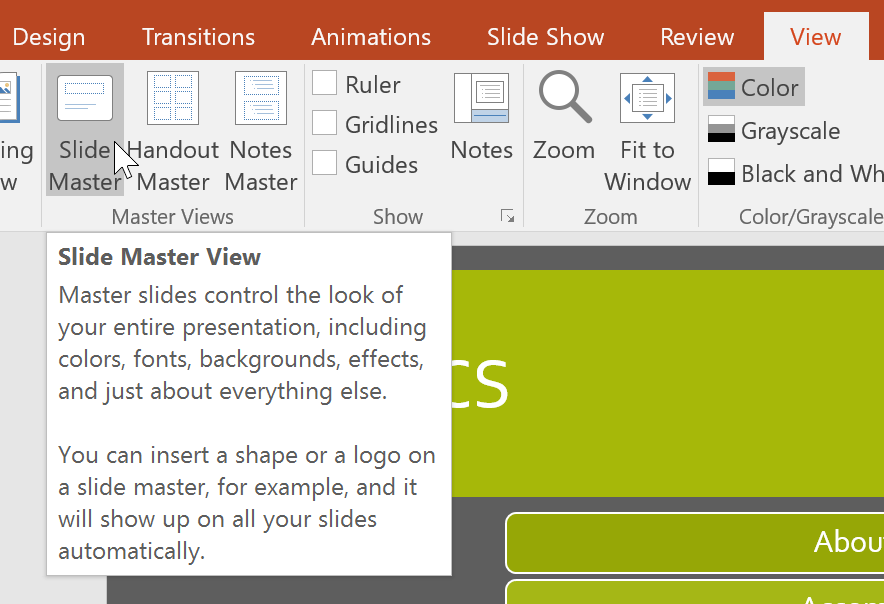This screenshot has width=884, height=604.
Task: Go to the Slide Show tab
Action: point(546,36)
